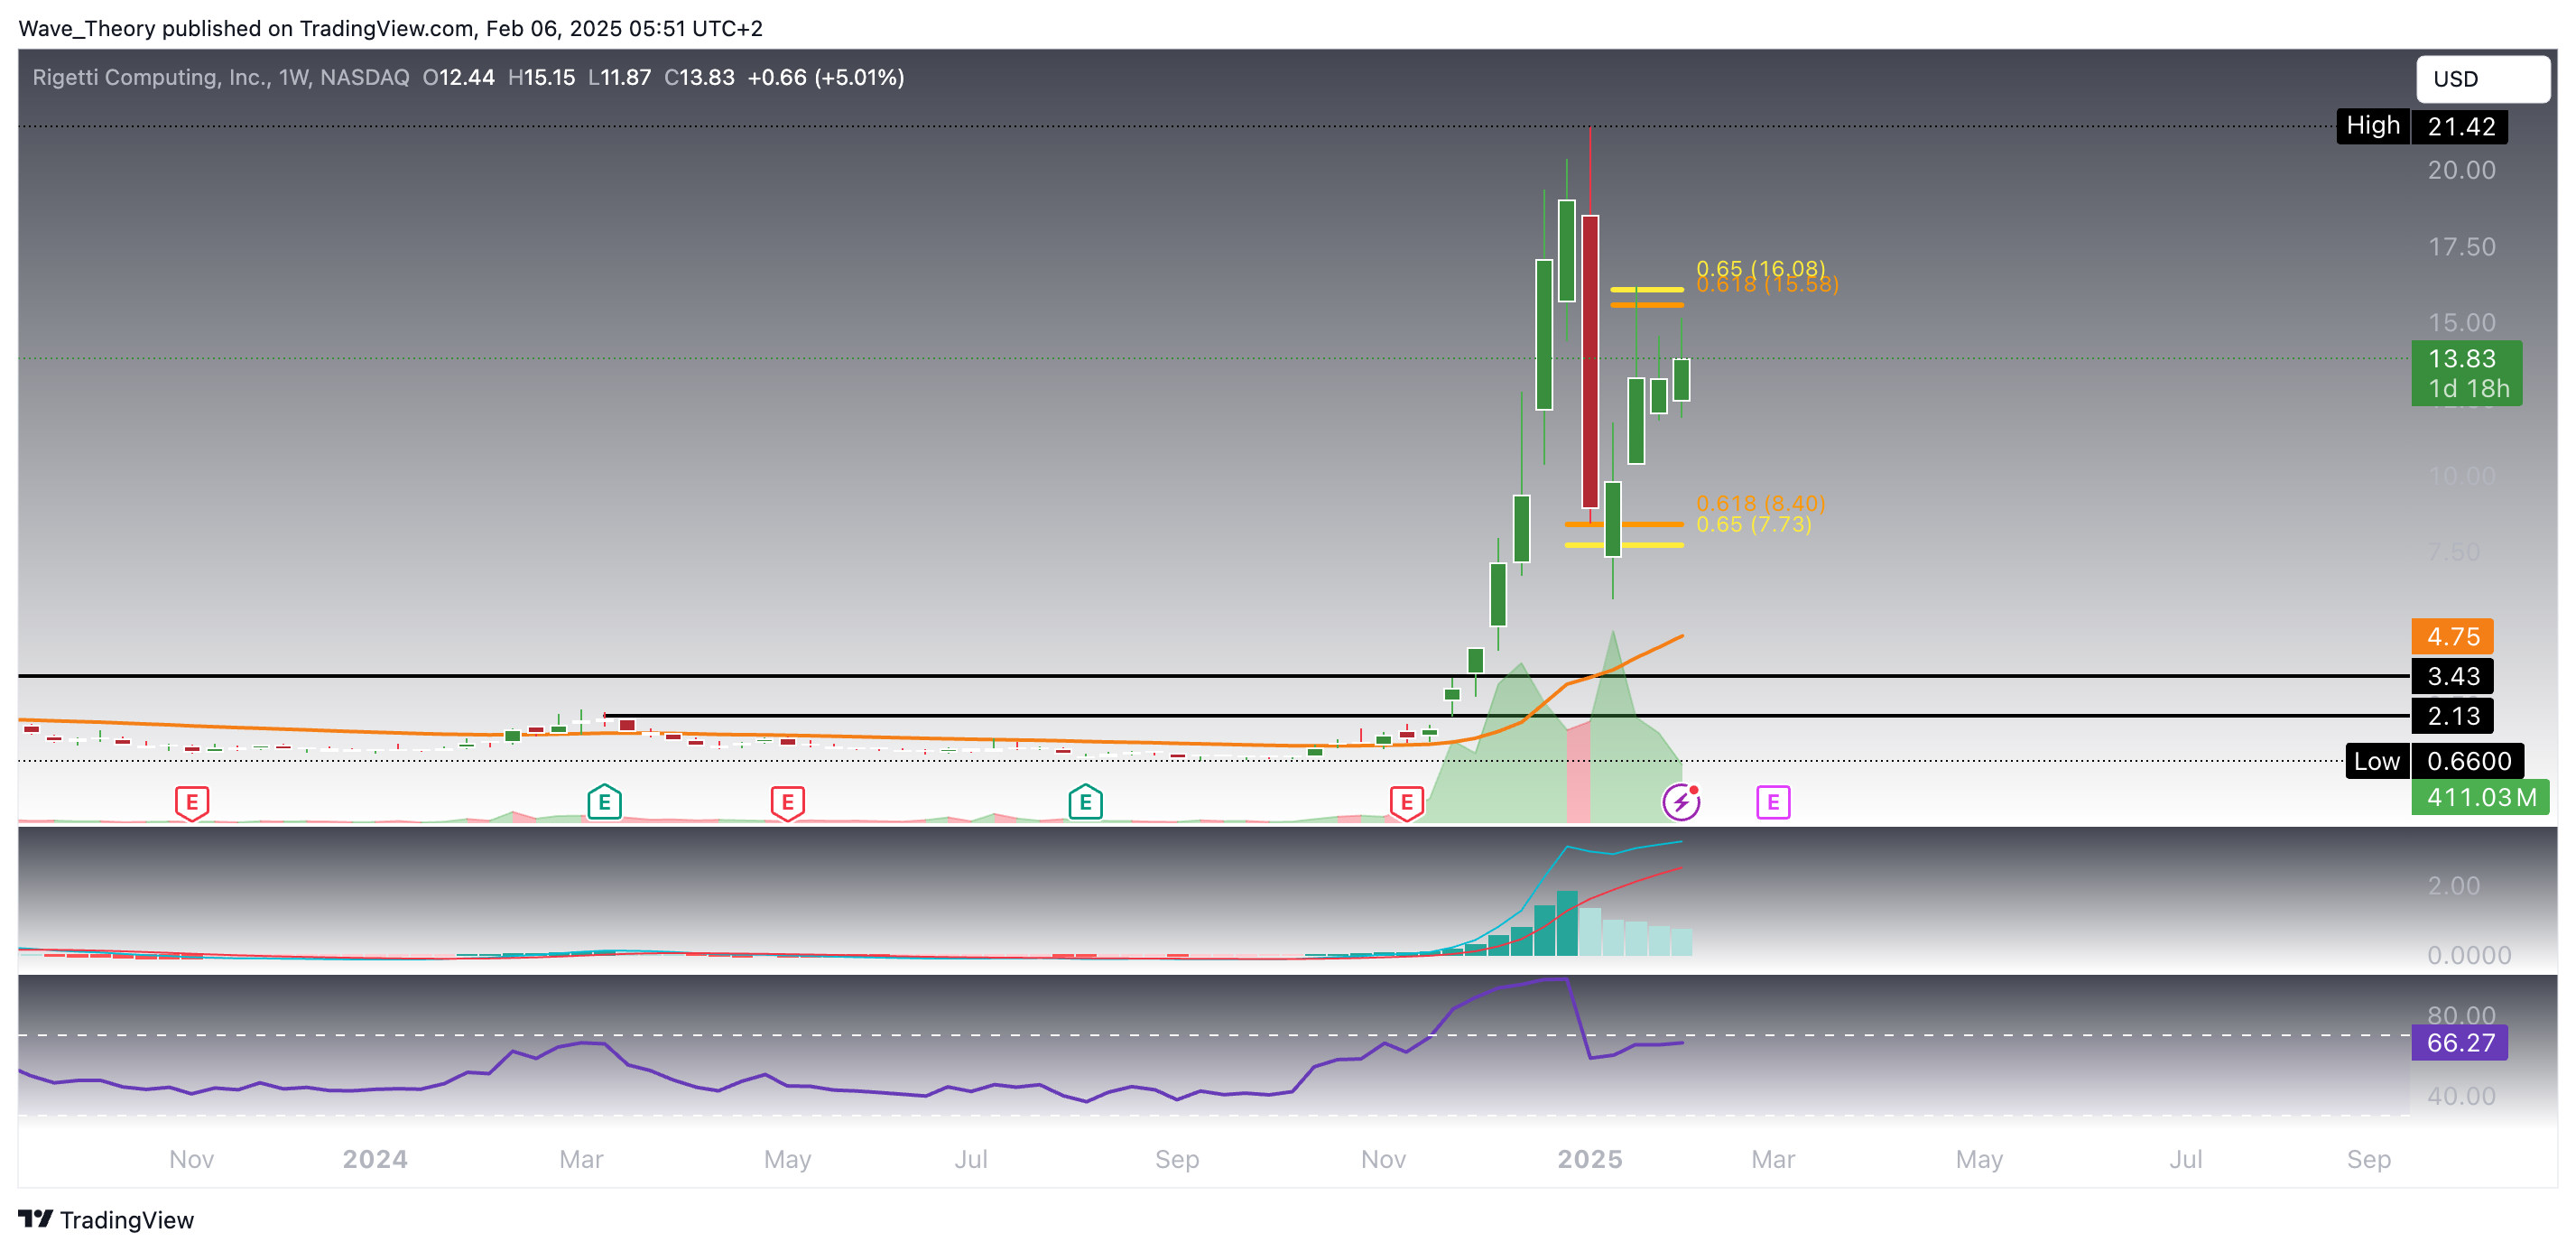Screen dimensions: 2576x1251
Task: Click the magenta upcoming earnings marker
Action: point(1773,802)
